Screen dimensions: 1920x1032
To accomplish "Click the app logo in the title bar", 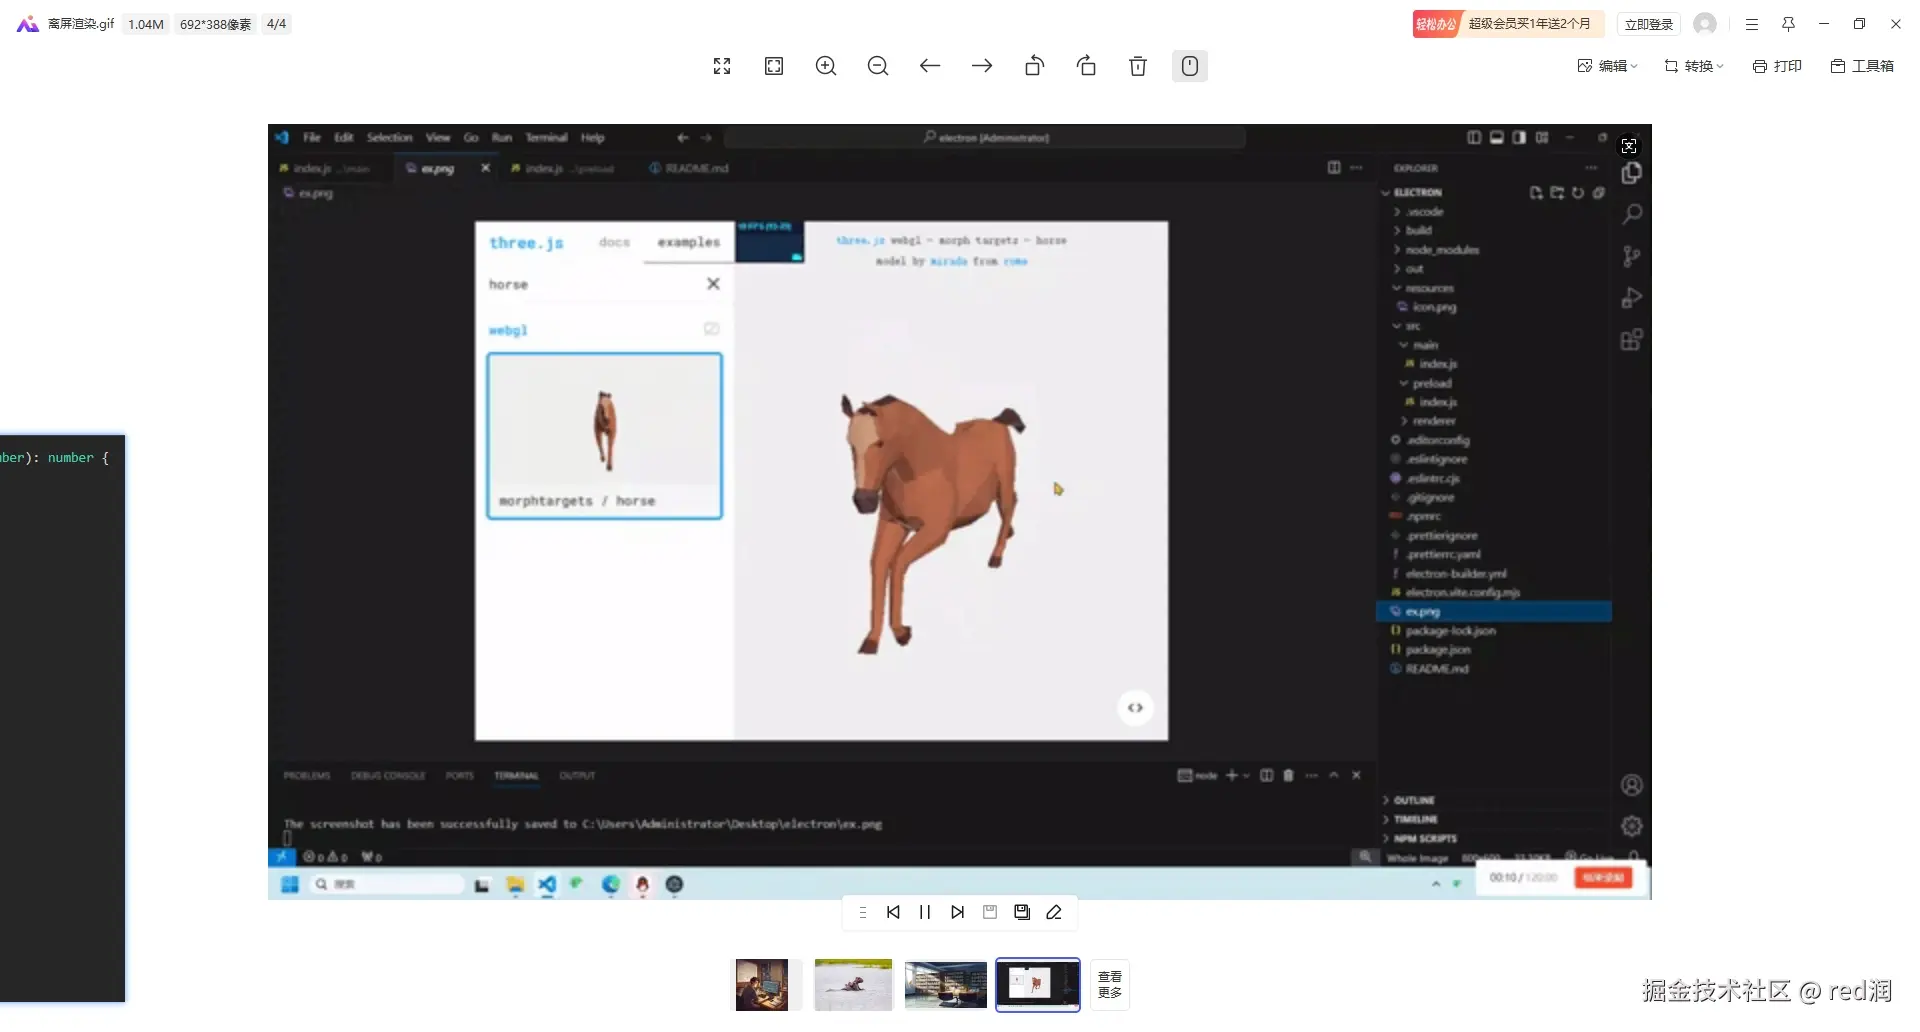I will click(28, 24).
